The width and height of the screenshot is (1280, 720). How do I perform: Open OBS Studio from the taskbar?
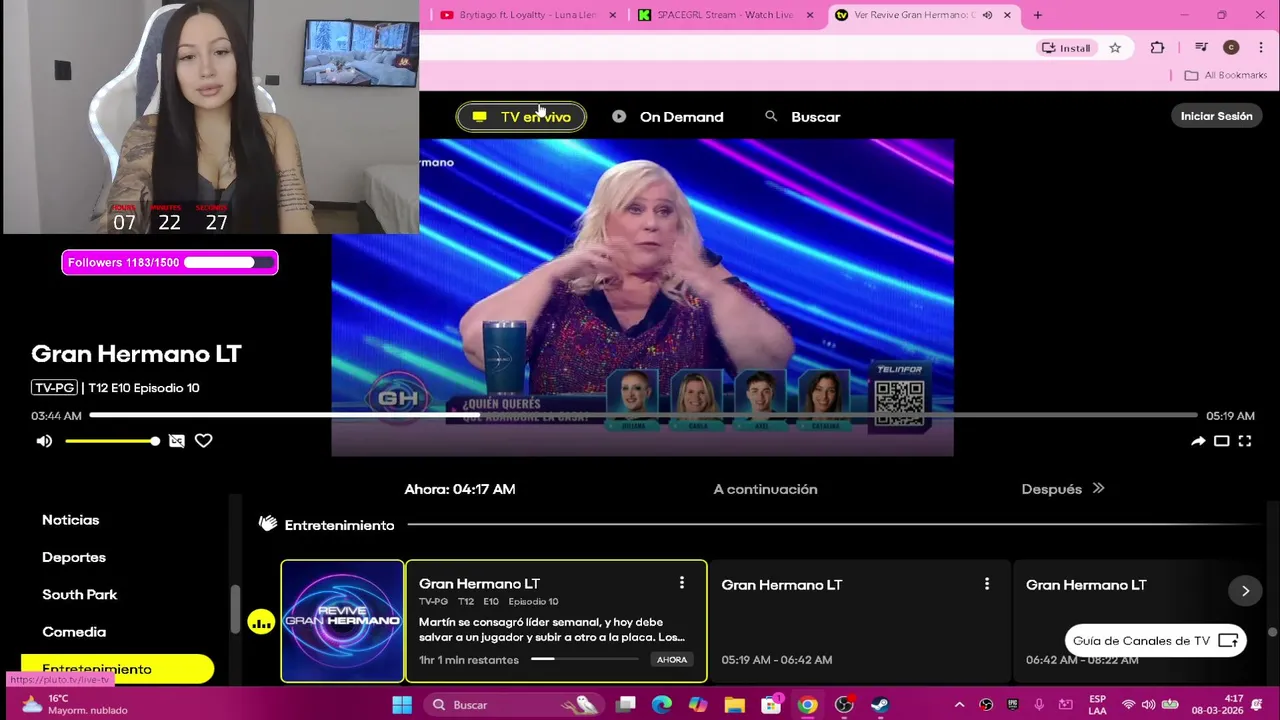pyautogui.click(x=844, y=705)
